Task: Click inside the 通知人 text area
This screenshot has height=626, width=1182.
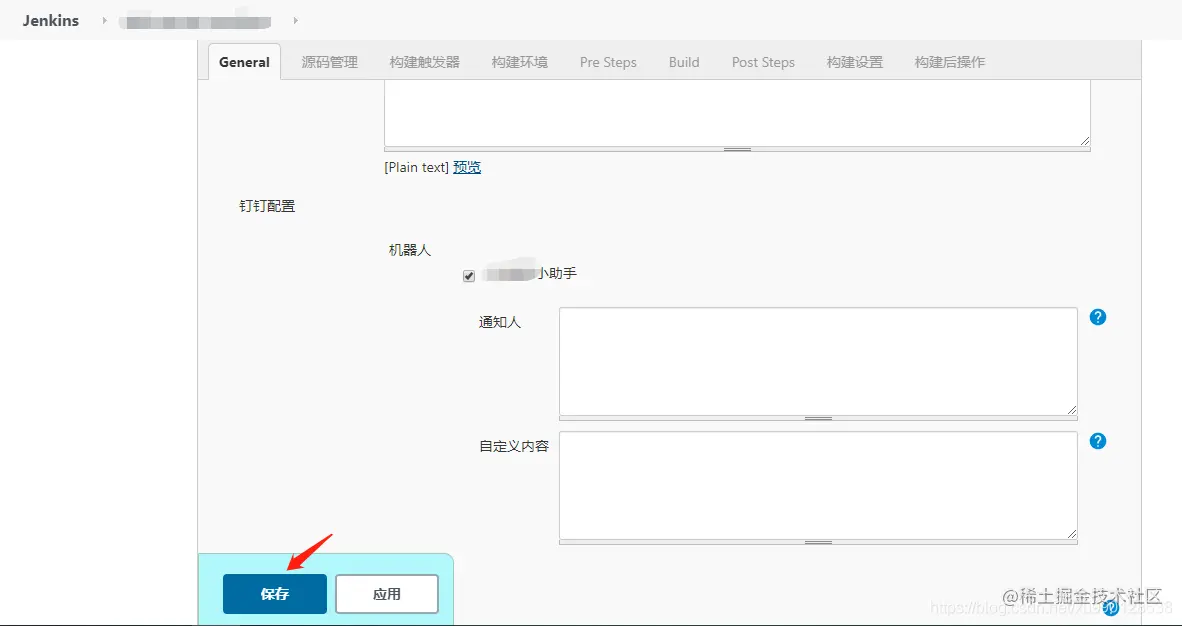Action: (818, 361)
